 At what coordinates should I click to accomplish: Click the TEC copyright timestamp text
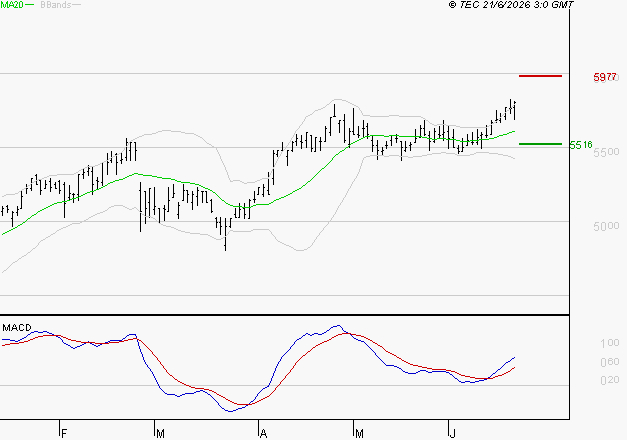click(x=511, y=5)
